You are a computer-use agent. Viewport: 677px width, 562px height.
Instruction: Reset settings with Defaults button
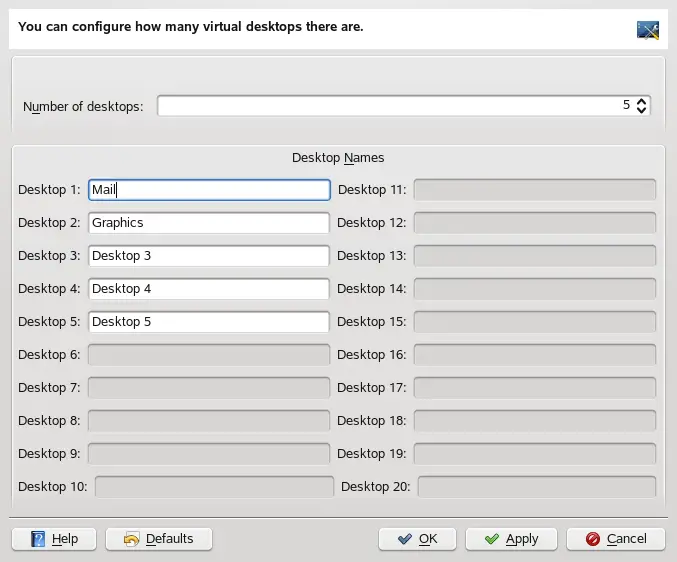click(158, 539)
